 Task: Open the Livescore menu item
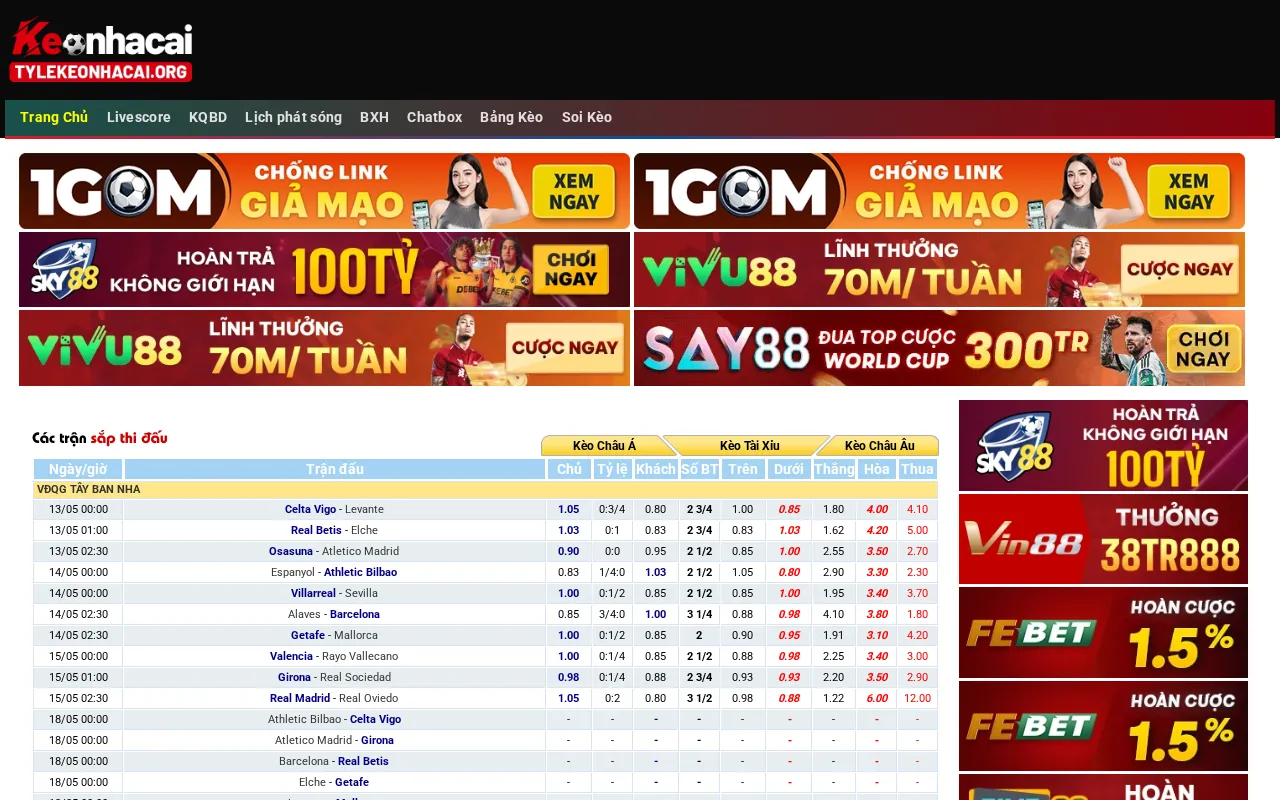tap(139, 117)
